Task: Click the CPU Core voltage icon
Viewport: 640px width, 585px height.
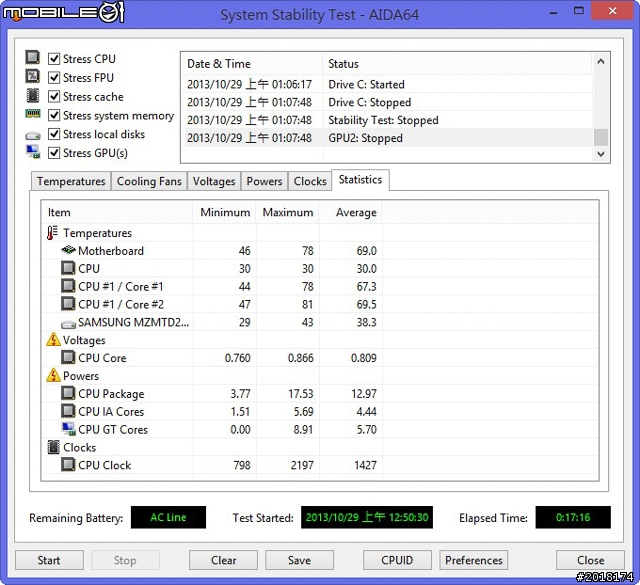Action: 68,358
